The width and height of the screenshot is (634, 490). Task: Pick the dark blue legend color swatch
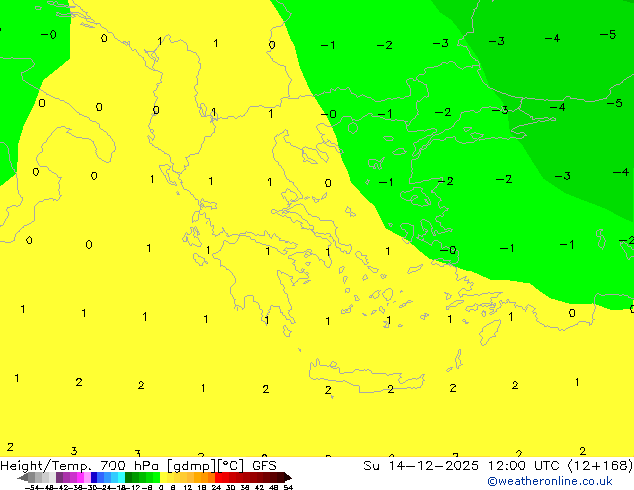click(x=94, y=477)
